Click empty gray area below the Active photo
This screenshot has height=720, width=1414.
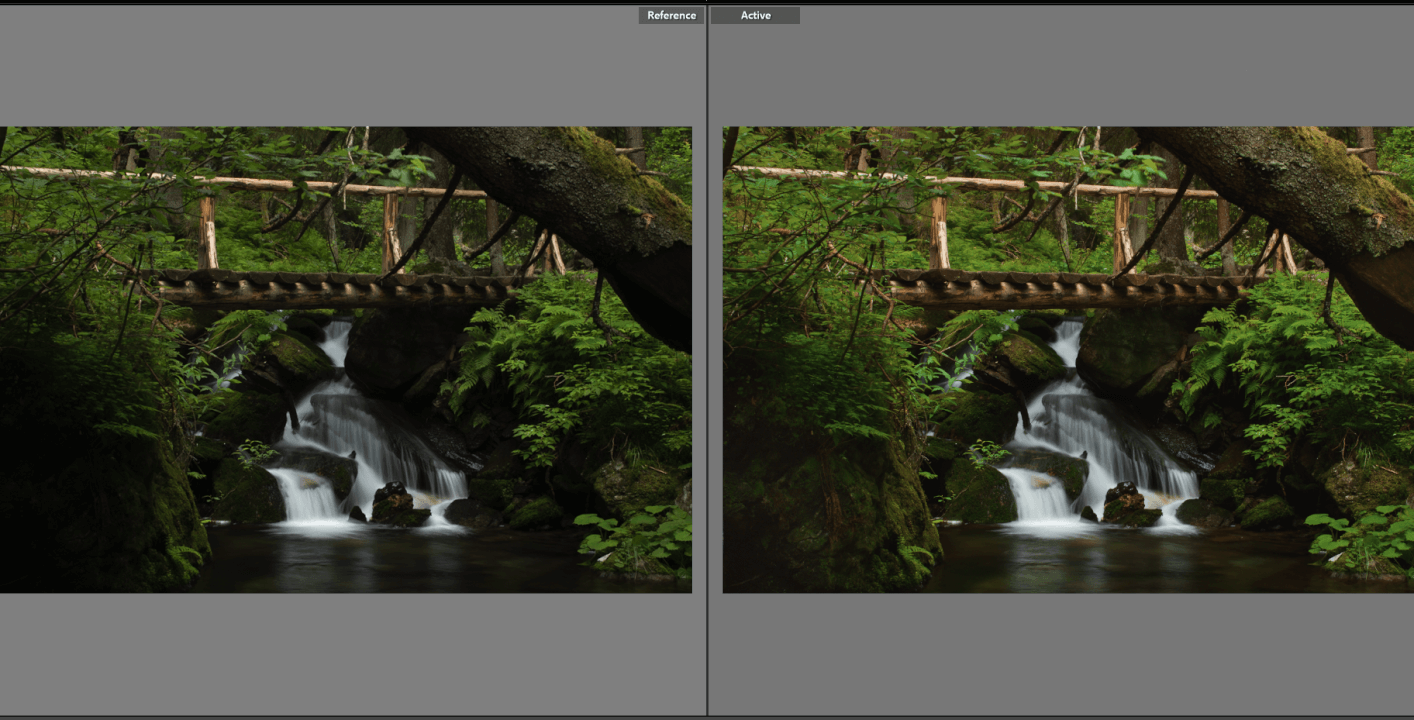click(1060, 655)
